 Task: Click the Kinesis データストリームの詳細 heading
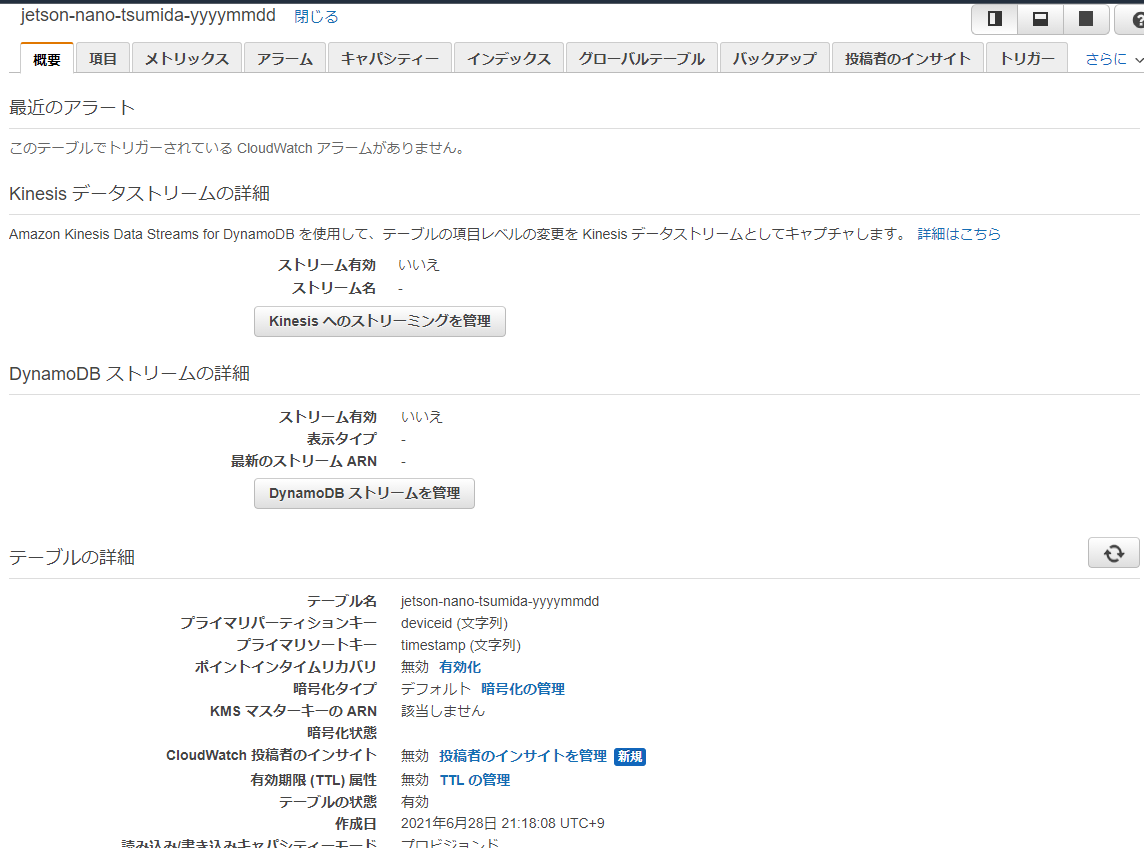click(139, 193)
